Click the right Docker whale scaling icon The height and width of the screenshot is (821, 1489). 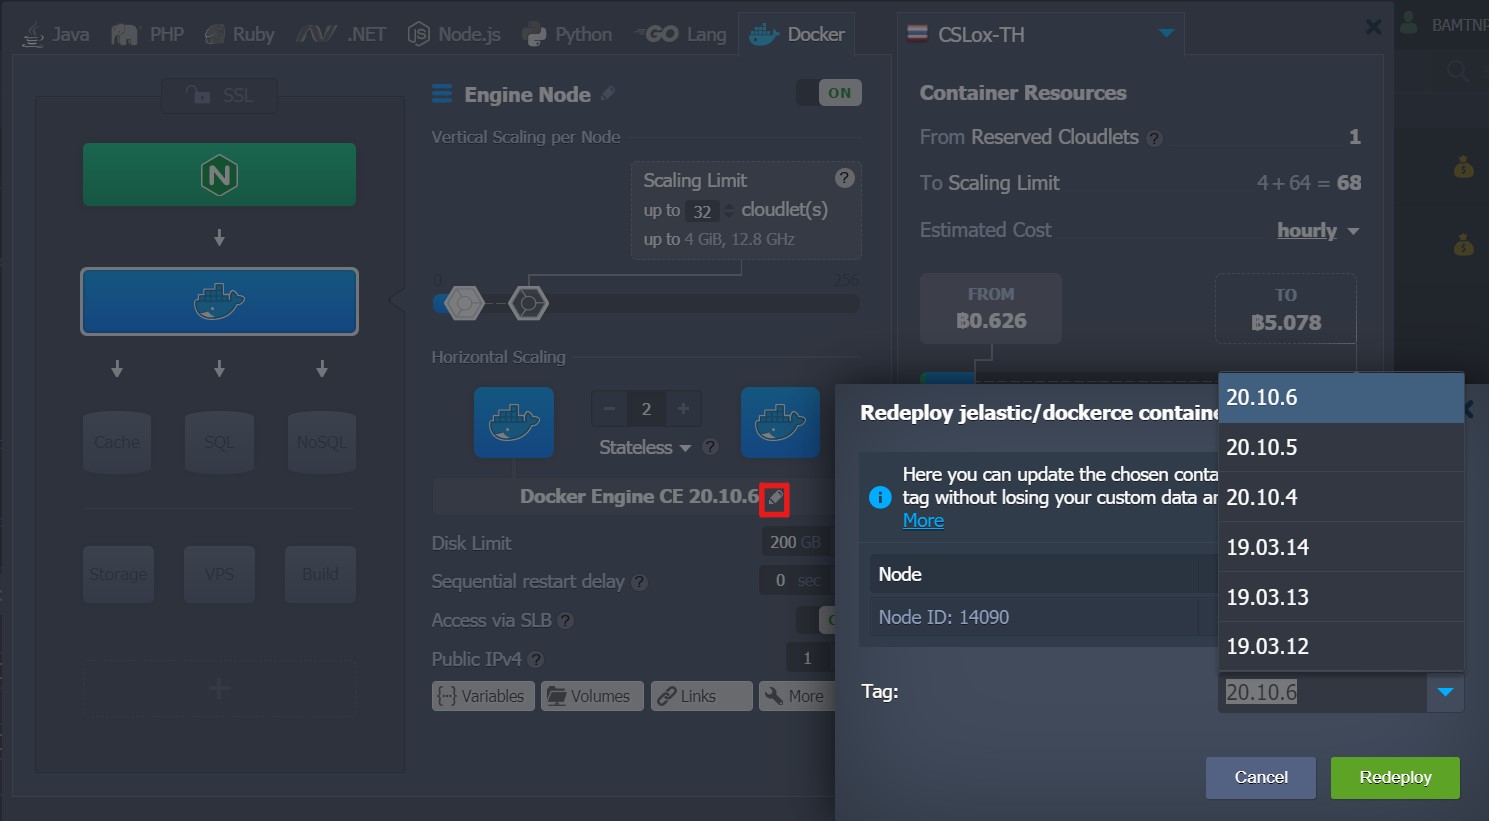click(x=780, y=422)
